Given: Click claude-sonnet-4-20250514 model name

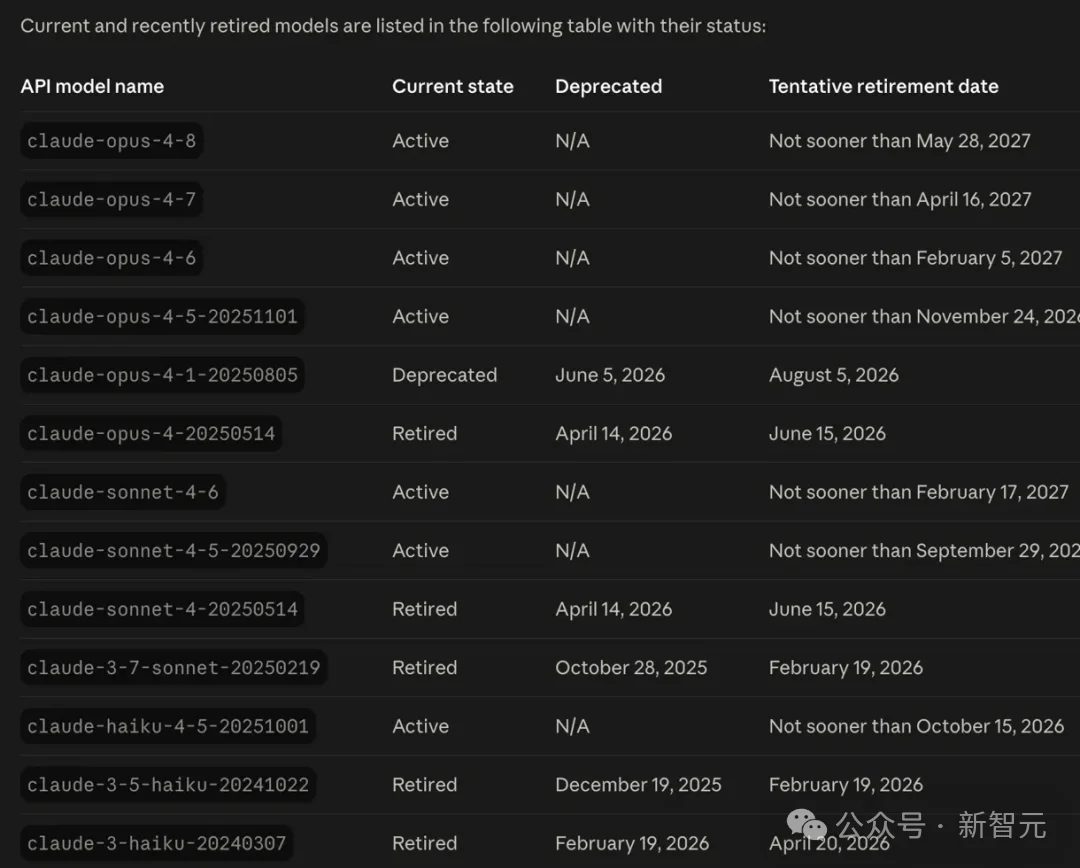Looking at the screenshot, I should (163, 609).
